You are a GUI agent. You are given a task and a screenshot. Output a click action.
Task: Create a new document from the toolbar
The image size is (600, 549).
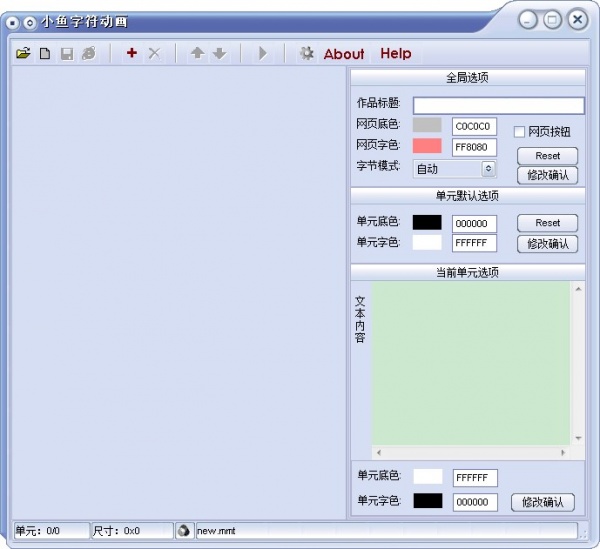(x=45, y=53)
